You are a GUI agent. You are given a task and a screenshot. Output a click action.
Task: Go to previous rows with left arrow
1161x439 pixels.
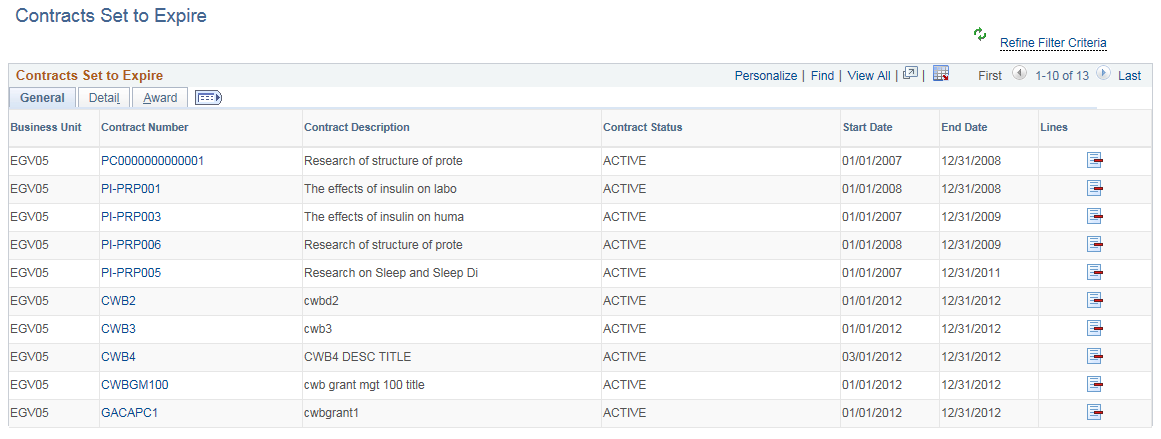(x=1019, y=74)
